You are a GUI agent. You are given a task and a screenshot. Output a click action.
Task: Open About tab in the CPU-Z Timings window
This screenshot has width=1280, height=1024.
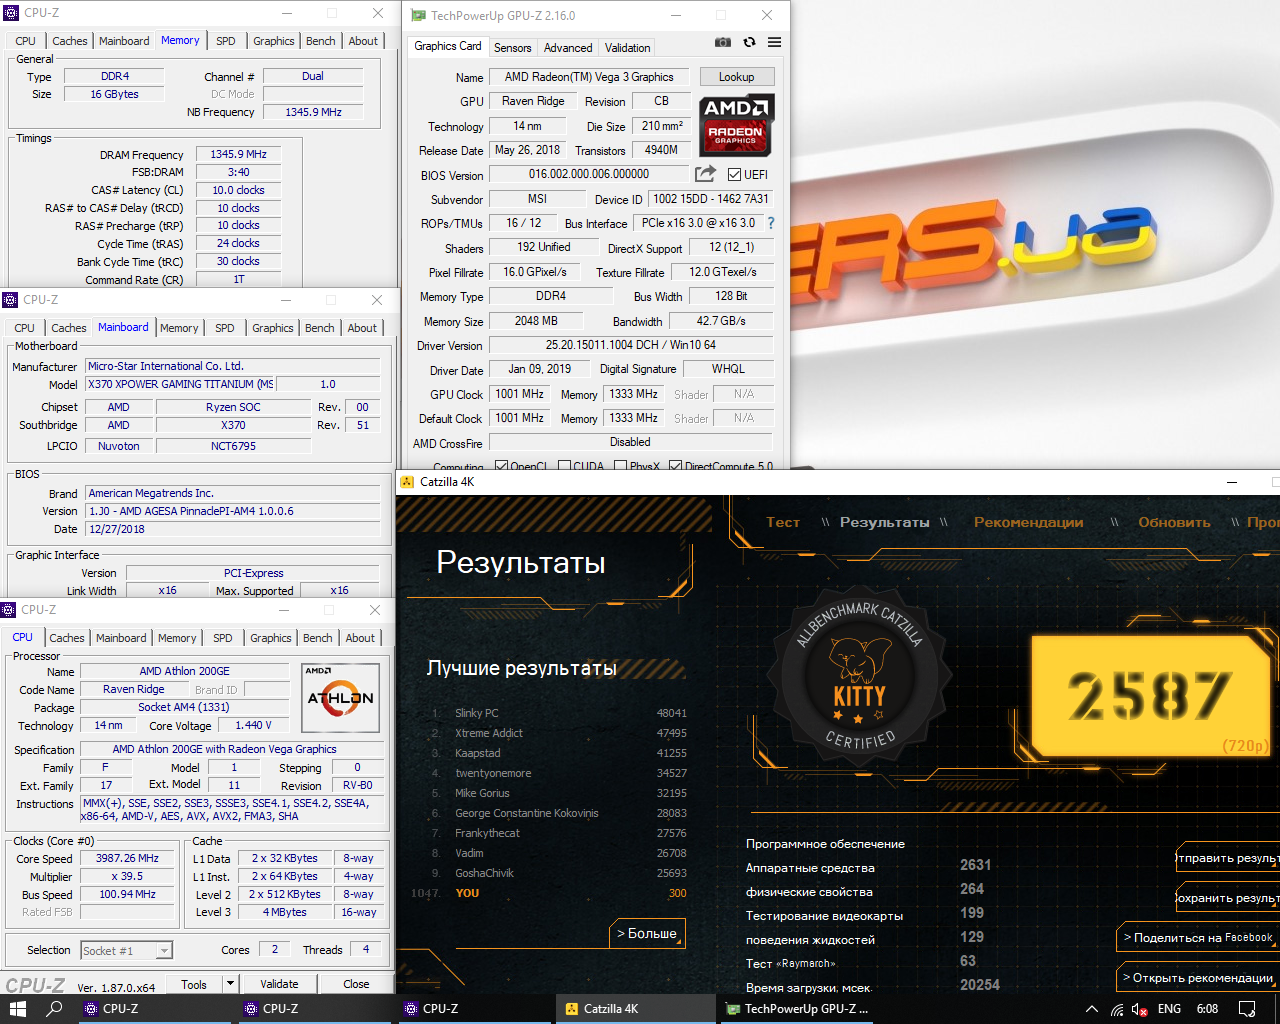pyautogui.click(x=363, y=41)
